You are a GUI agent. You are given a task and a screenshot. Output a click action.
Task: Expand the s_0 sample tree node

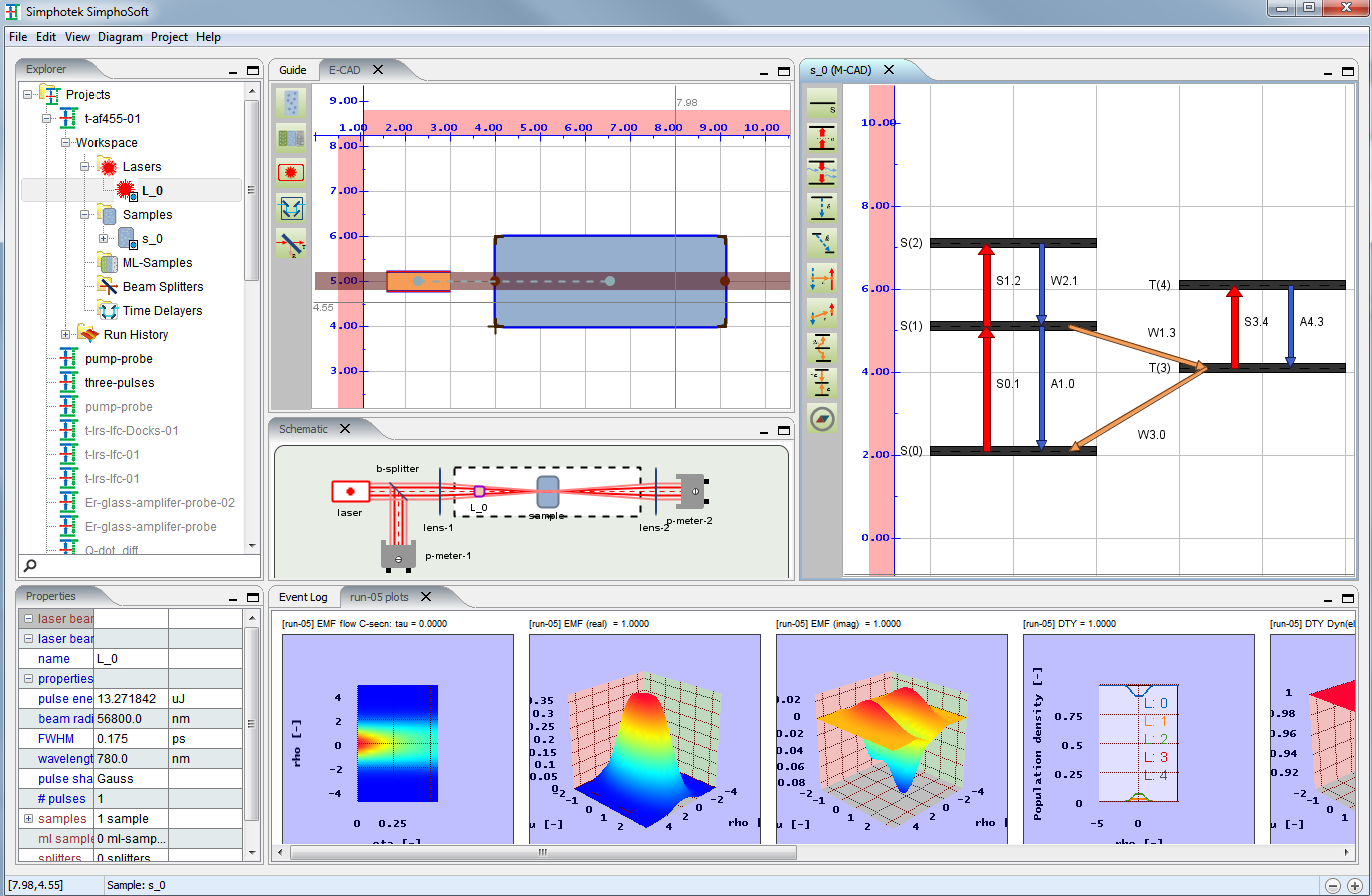pos(104,239)
